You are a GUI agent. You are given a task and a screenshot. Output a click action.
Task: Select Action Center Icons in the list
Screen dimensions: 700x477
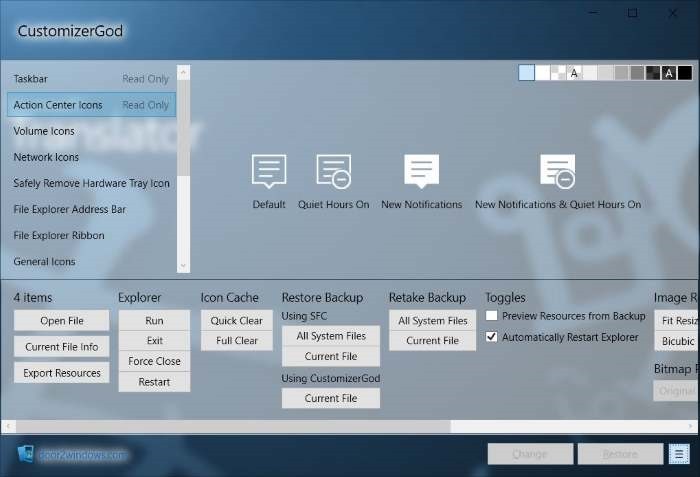point(91,105)
